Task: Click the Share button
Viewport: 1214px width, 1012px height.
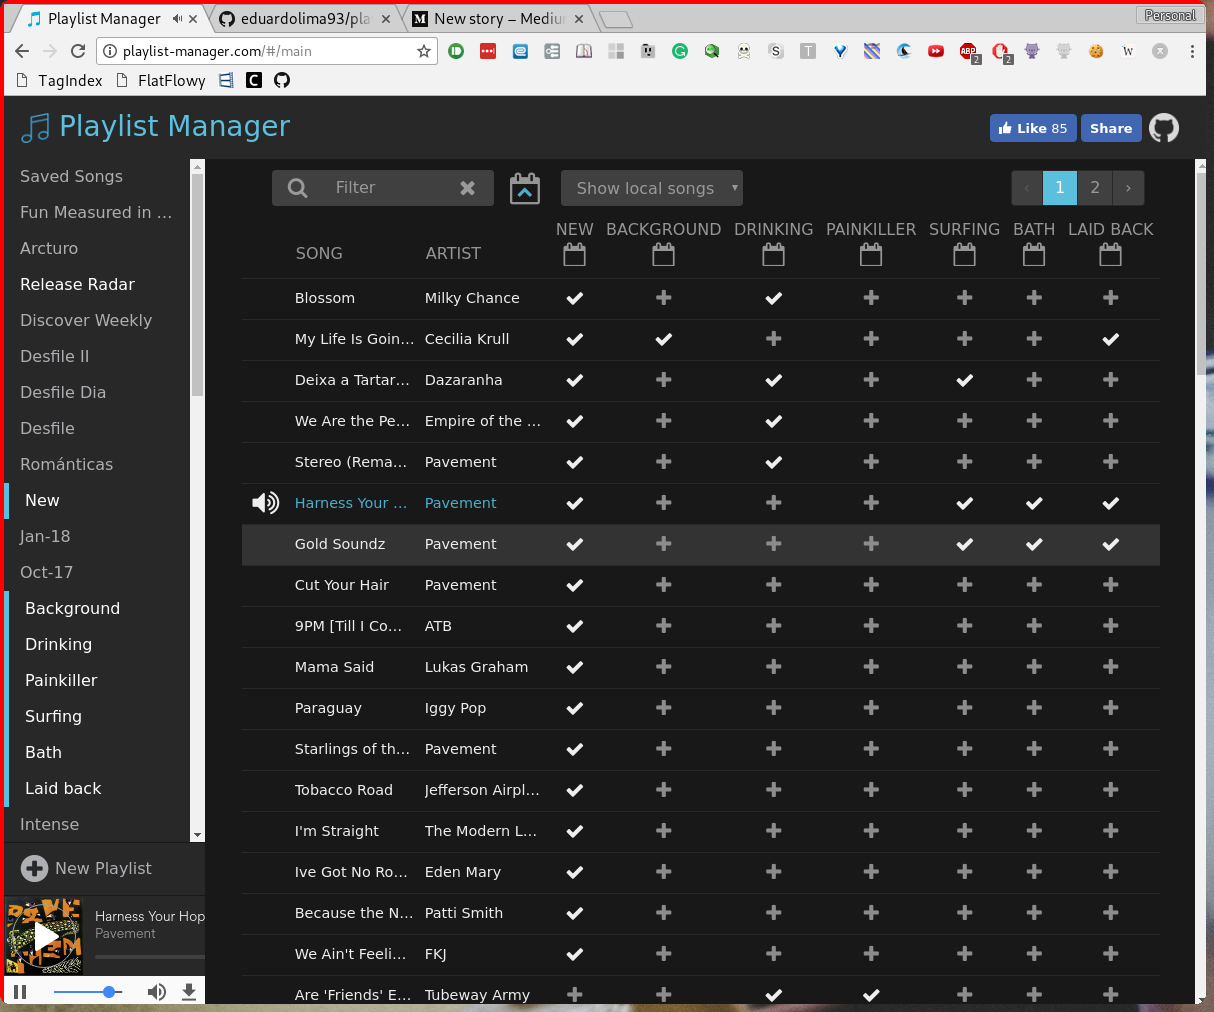Action: [x=1111, y=128]
